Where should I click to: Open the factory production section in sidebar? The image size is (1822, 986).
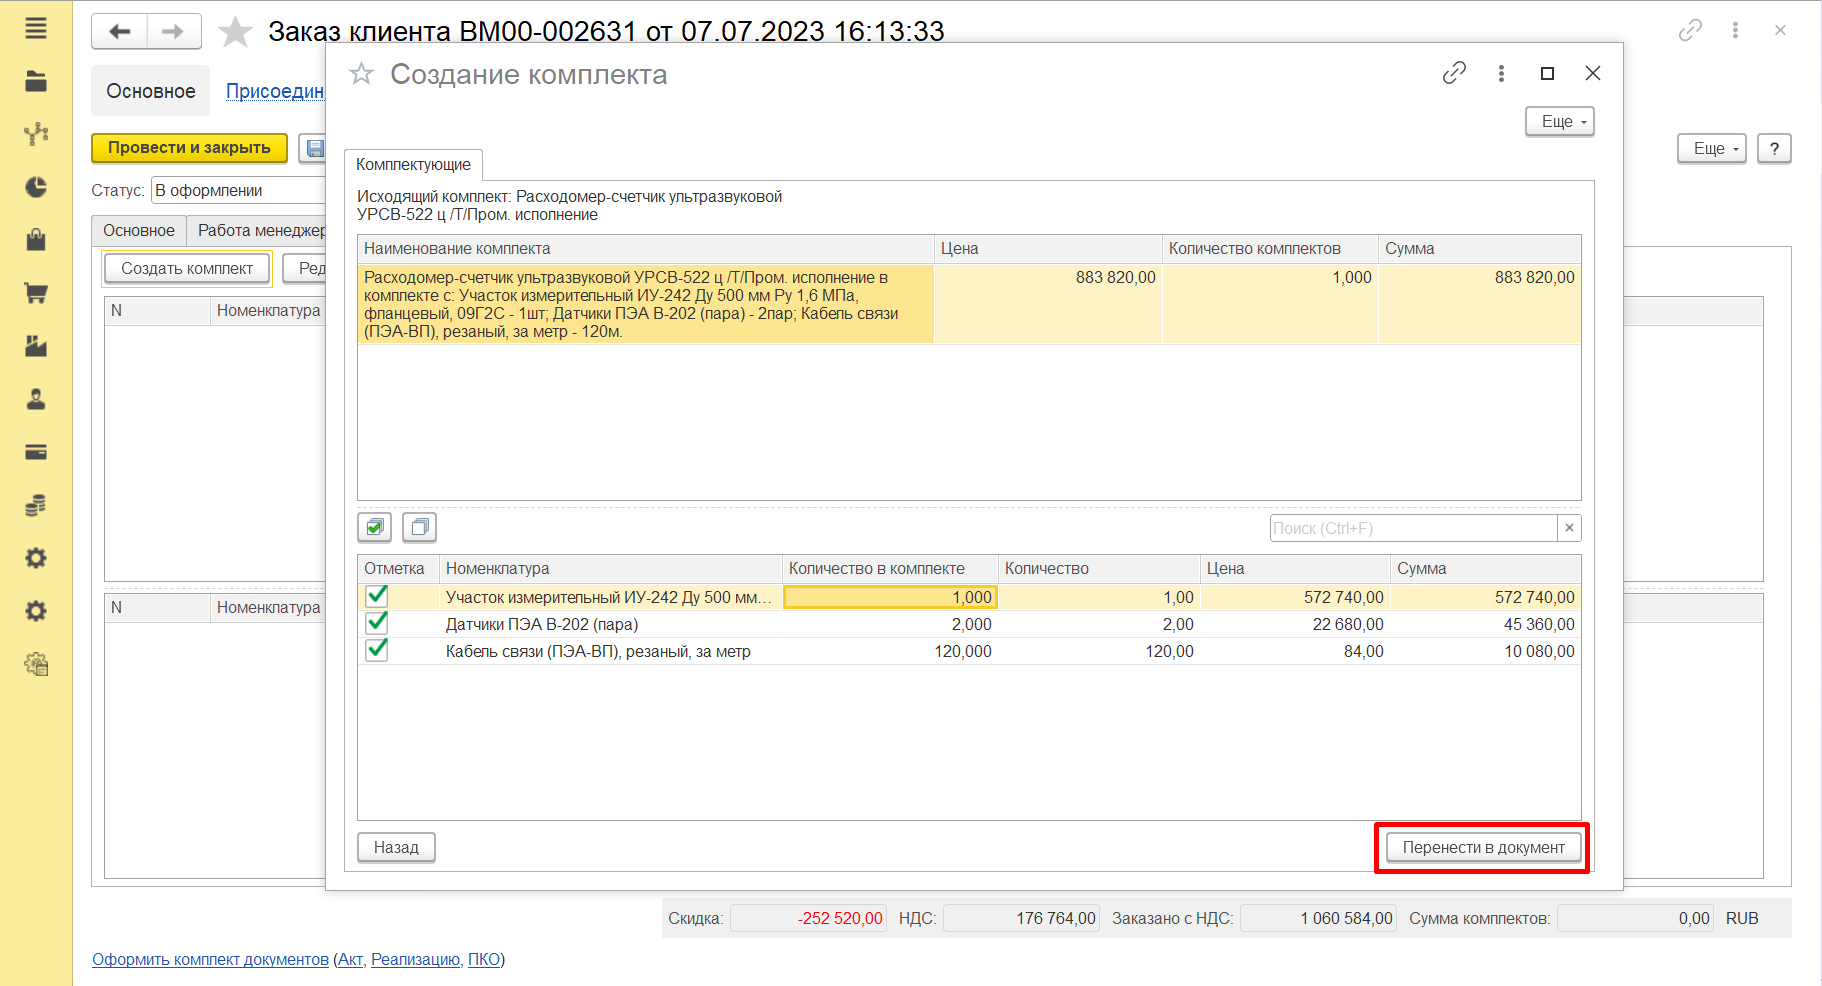point(36,346)
